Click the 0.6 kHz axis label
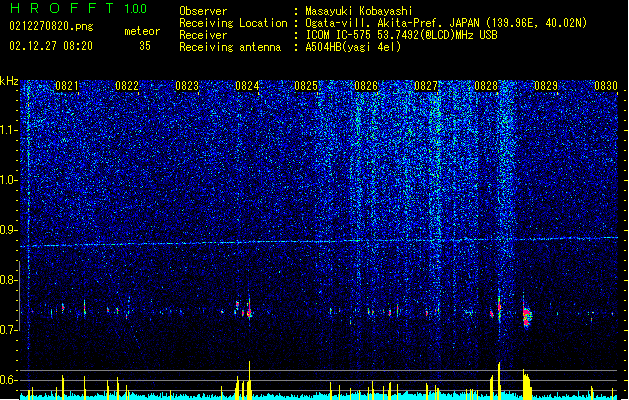The height and width of the screenshot is (400, 629). pos(9,380)
